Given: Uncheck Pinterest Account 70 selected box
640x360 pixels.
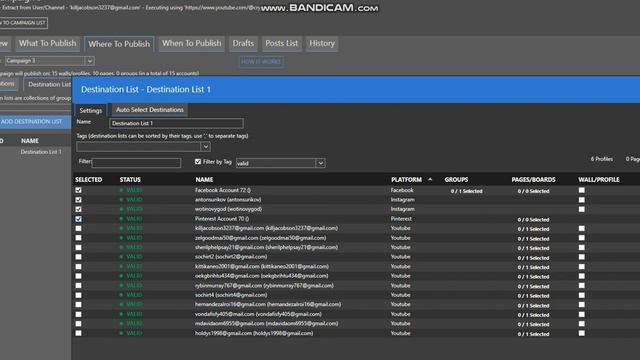Looking at the screenshot, I should click(78, 219).
